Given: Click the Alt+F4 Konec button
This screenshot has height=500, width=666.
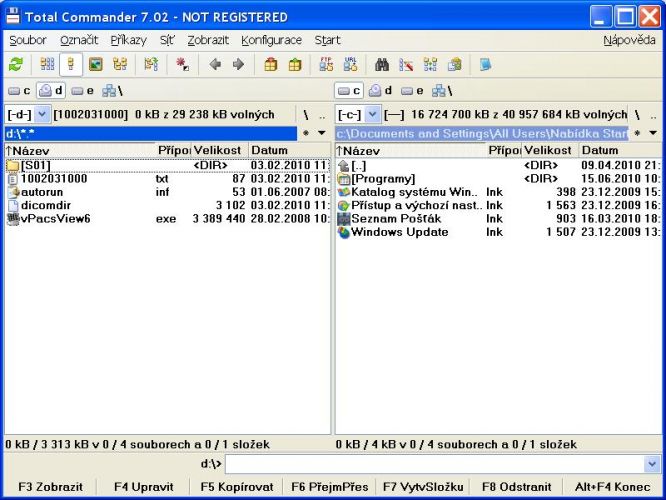Looking at the screenshot, I should click(612, 487).
